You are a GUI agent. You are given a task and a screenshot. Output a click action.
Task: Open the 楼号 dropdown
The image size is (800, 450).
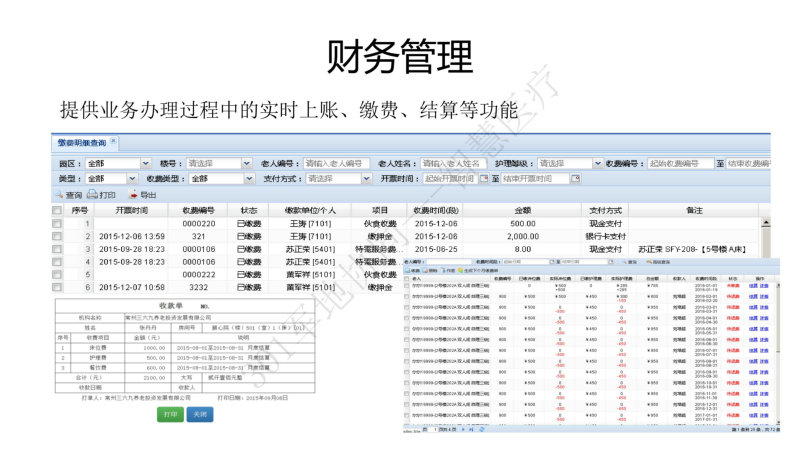[x=246, y=163]
